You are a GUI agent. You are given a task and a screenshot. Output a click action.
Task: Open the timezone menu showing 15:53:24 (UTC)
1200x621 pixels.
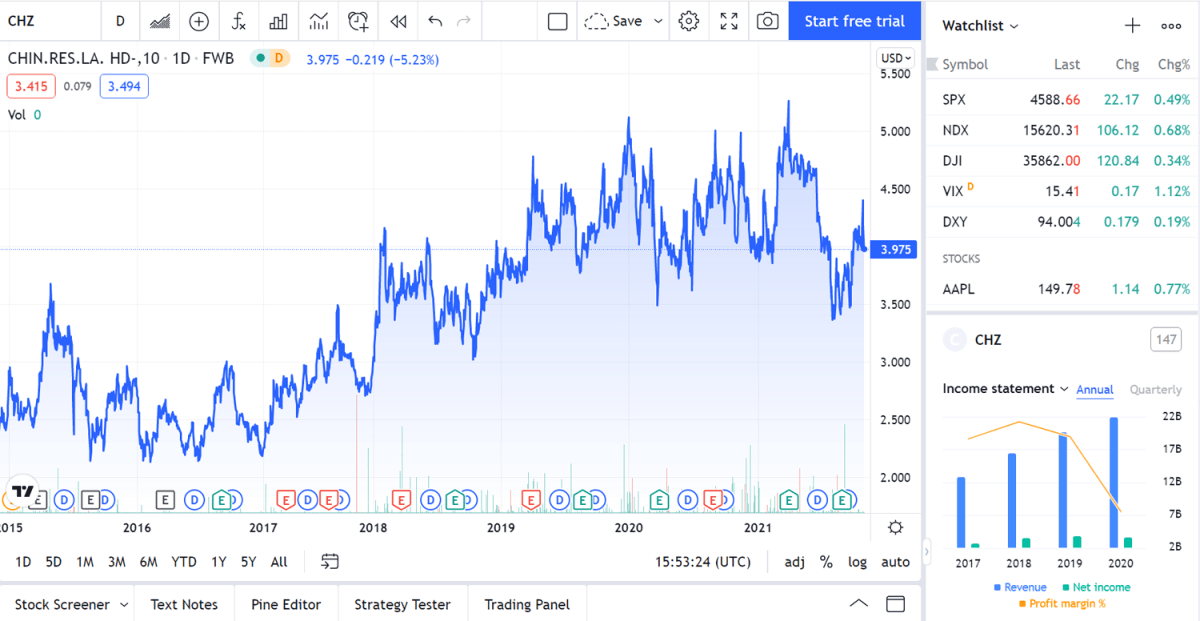tap(703, 562)
